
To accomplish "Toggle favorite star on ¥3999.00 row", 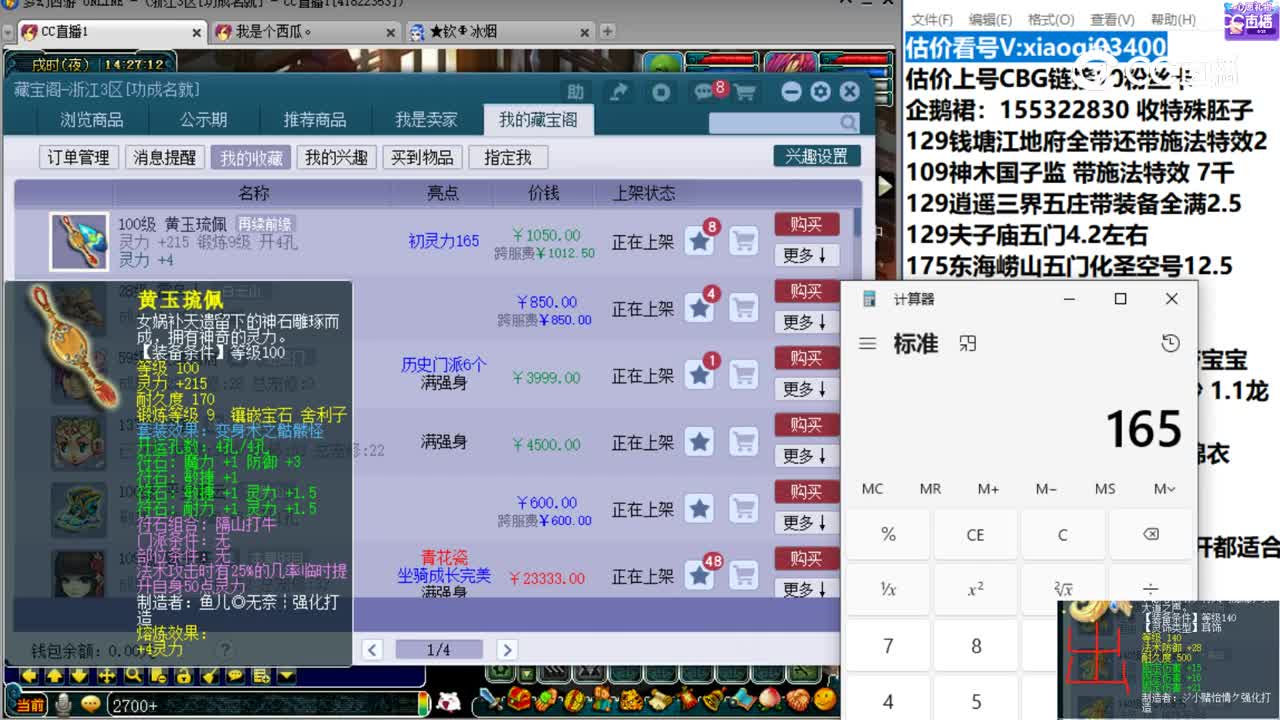I will tap(700, 375).
